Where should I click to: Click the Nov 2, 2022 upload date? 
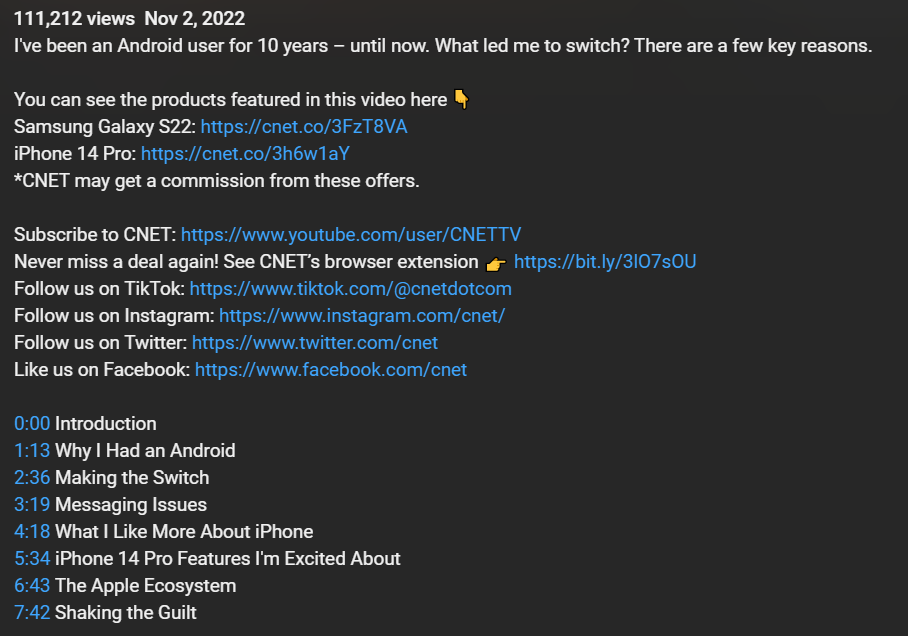click(195, 19)
